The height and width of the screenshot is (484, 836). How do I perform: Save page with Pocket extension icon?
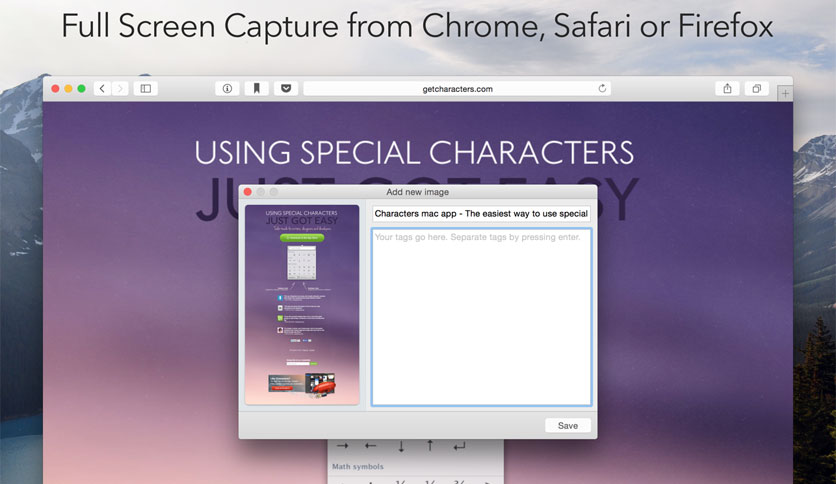(x=286, y=88)
